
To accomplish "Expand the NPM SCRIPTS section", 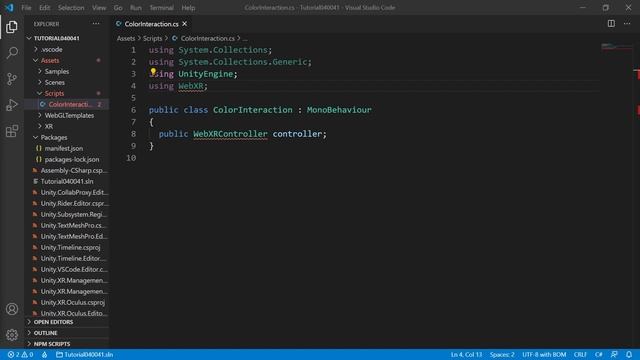I will click(52, 344).
